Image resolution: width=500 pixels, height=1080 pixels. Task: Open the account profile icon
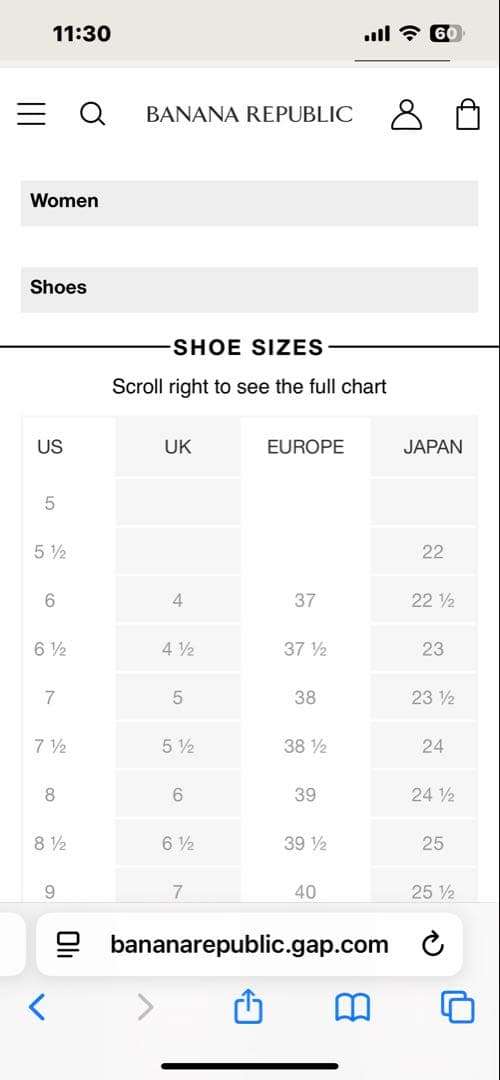(406, 114)
